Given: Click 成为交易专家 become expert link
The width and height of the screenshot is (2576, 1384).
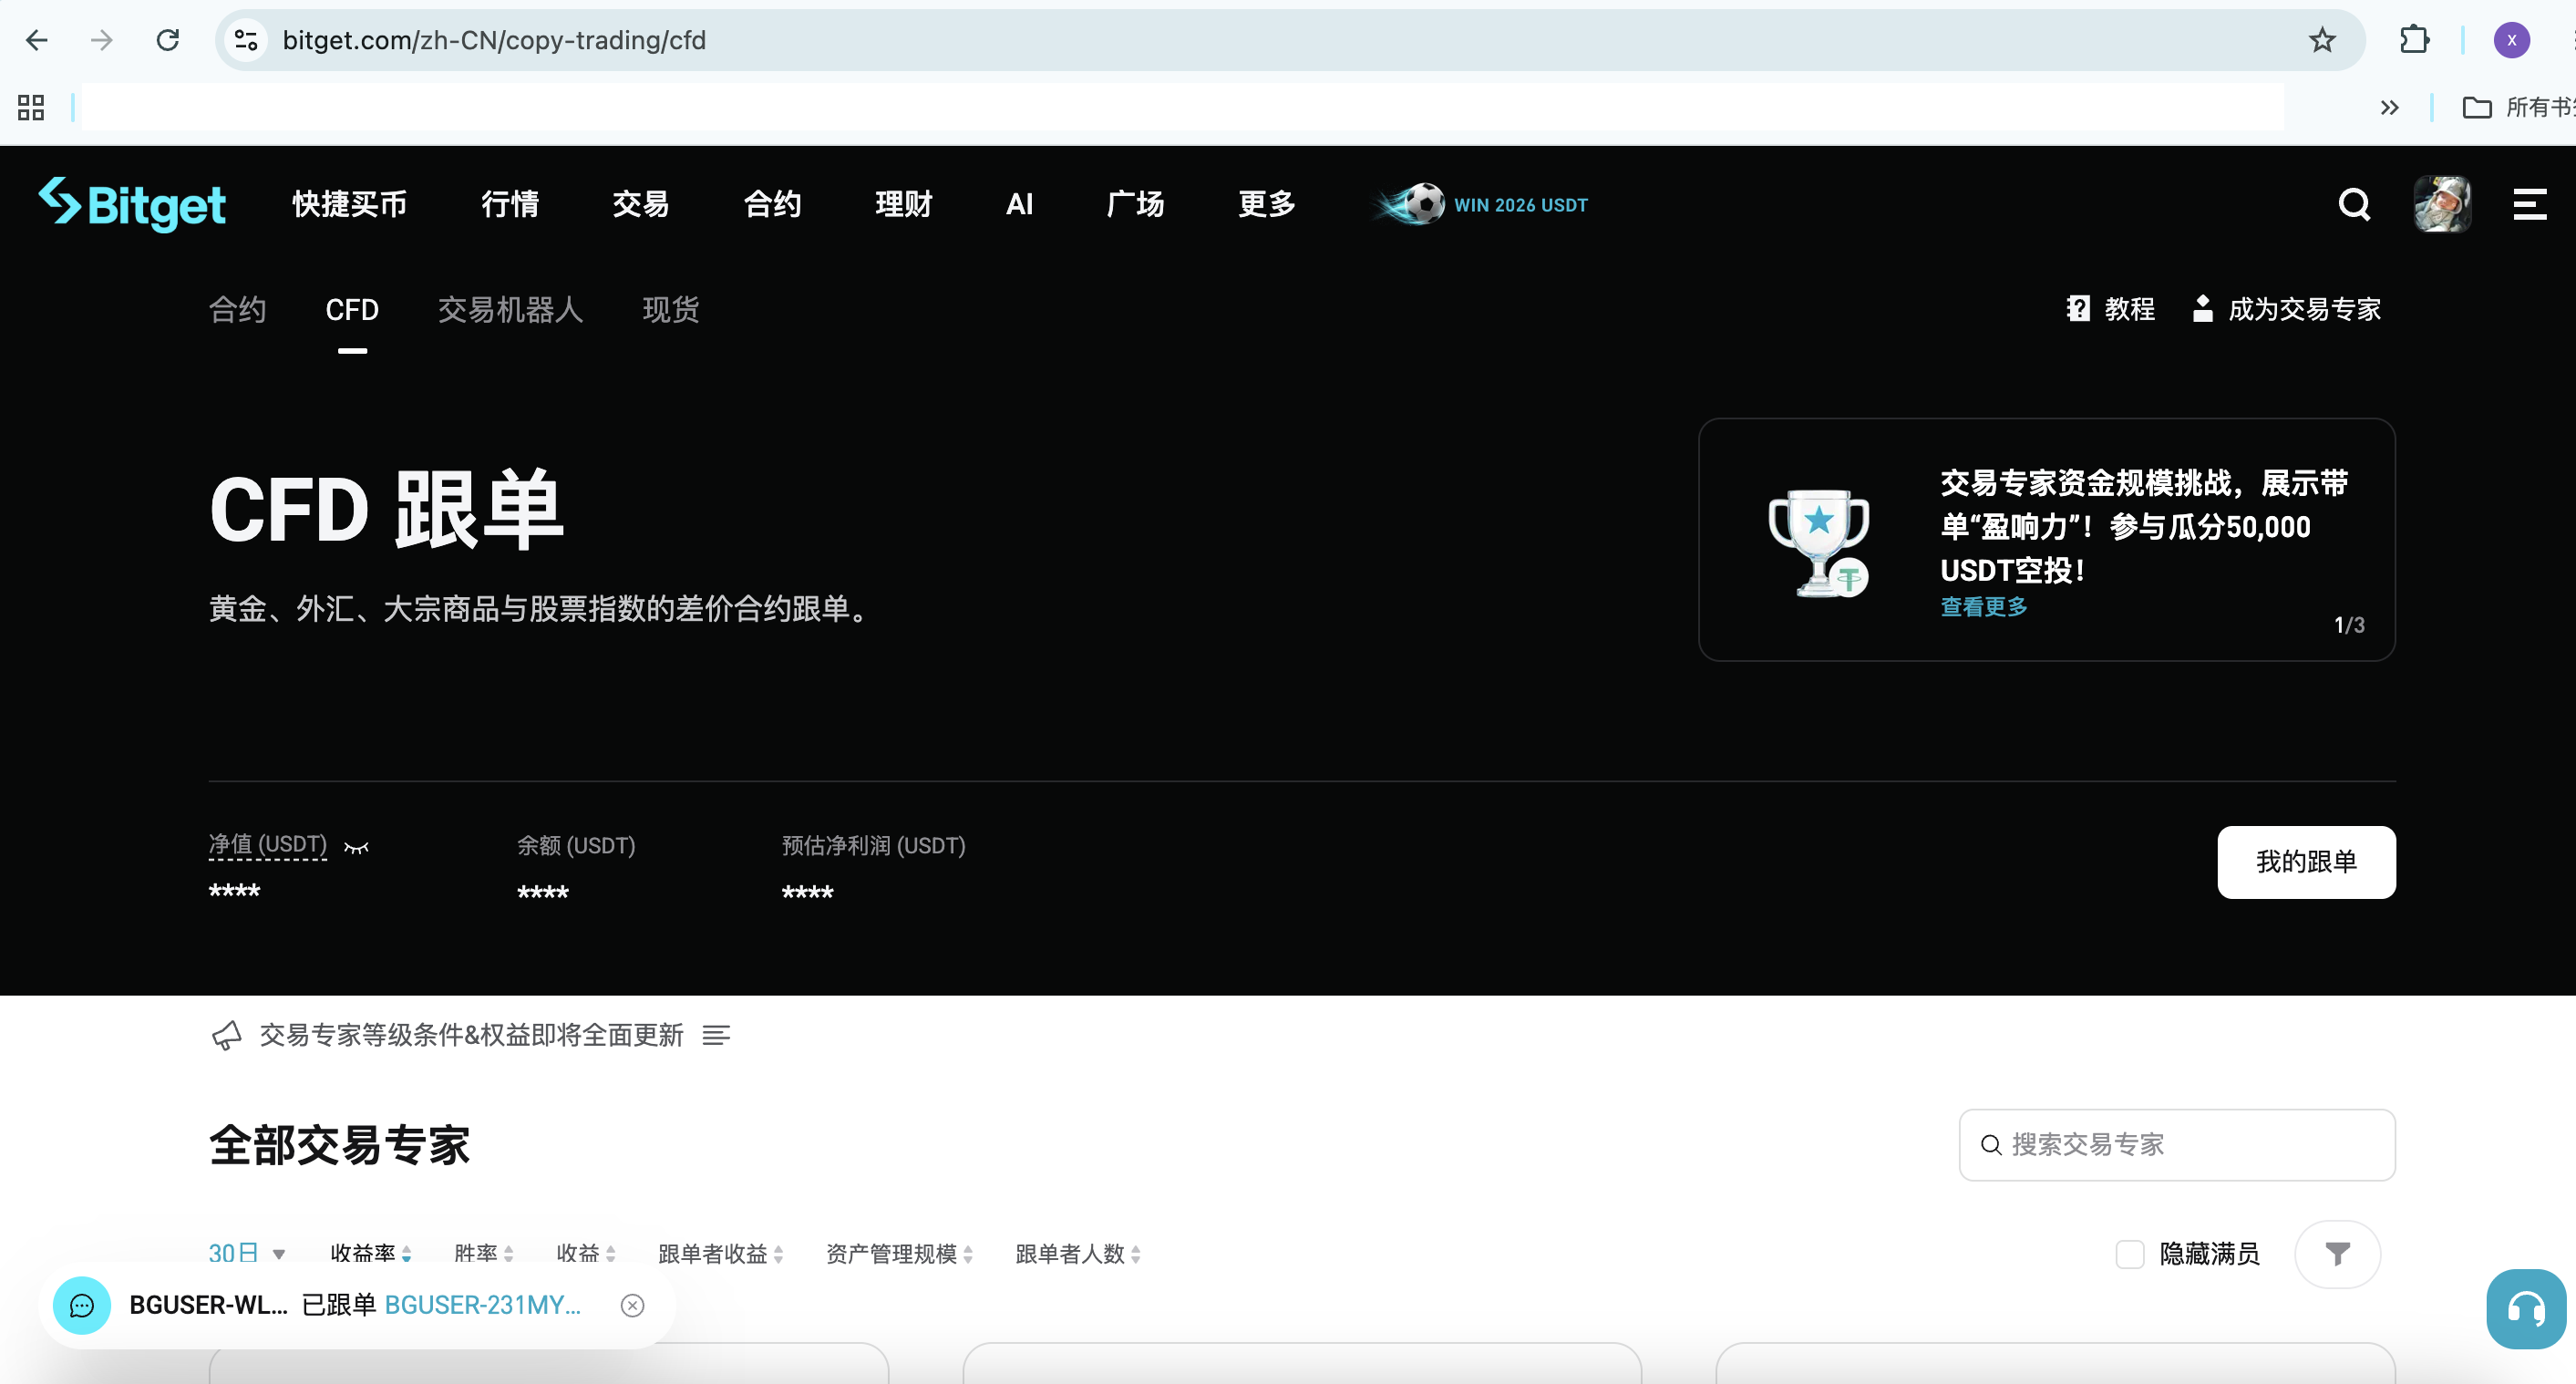Looking at the screenshot, I should point(2287,309).
